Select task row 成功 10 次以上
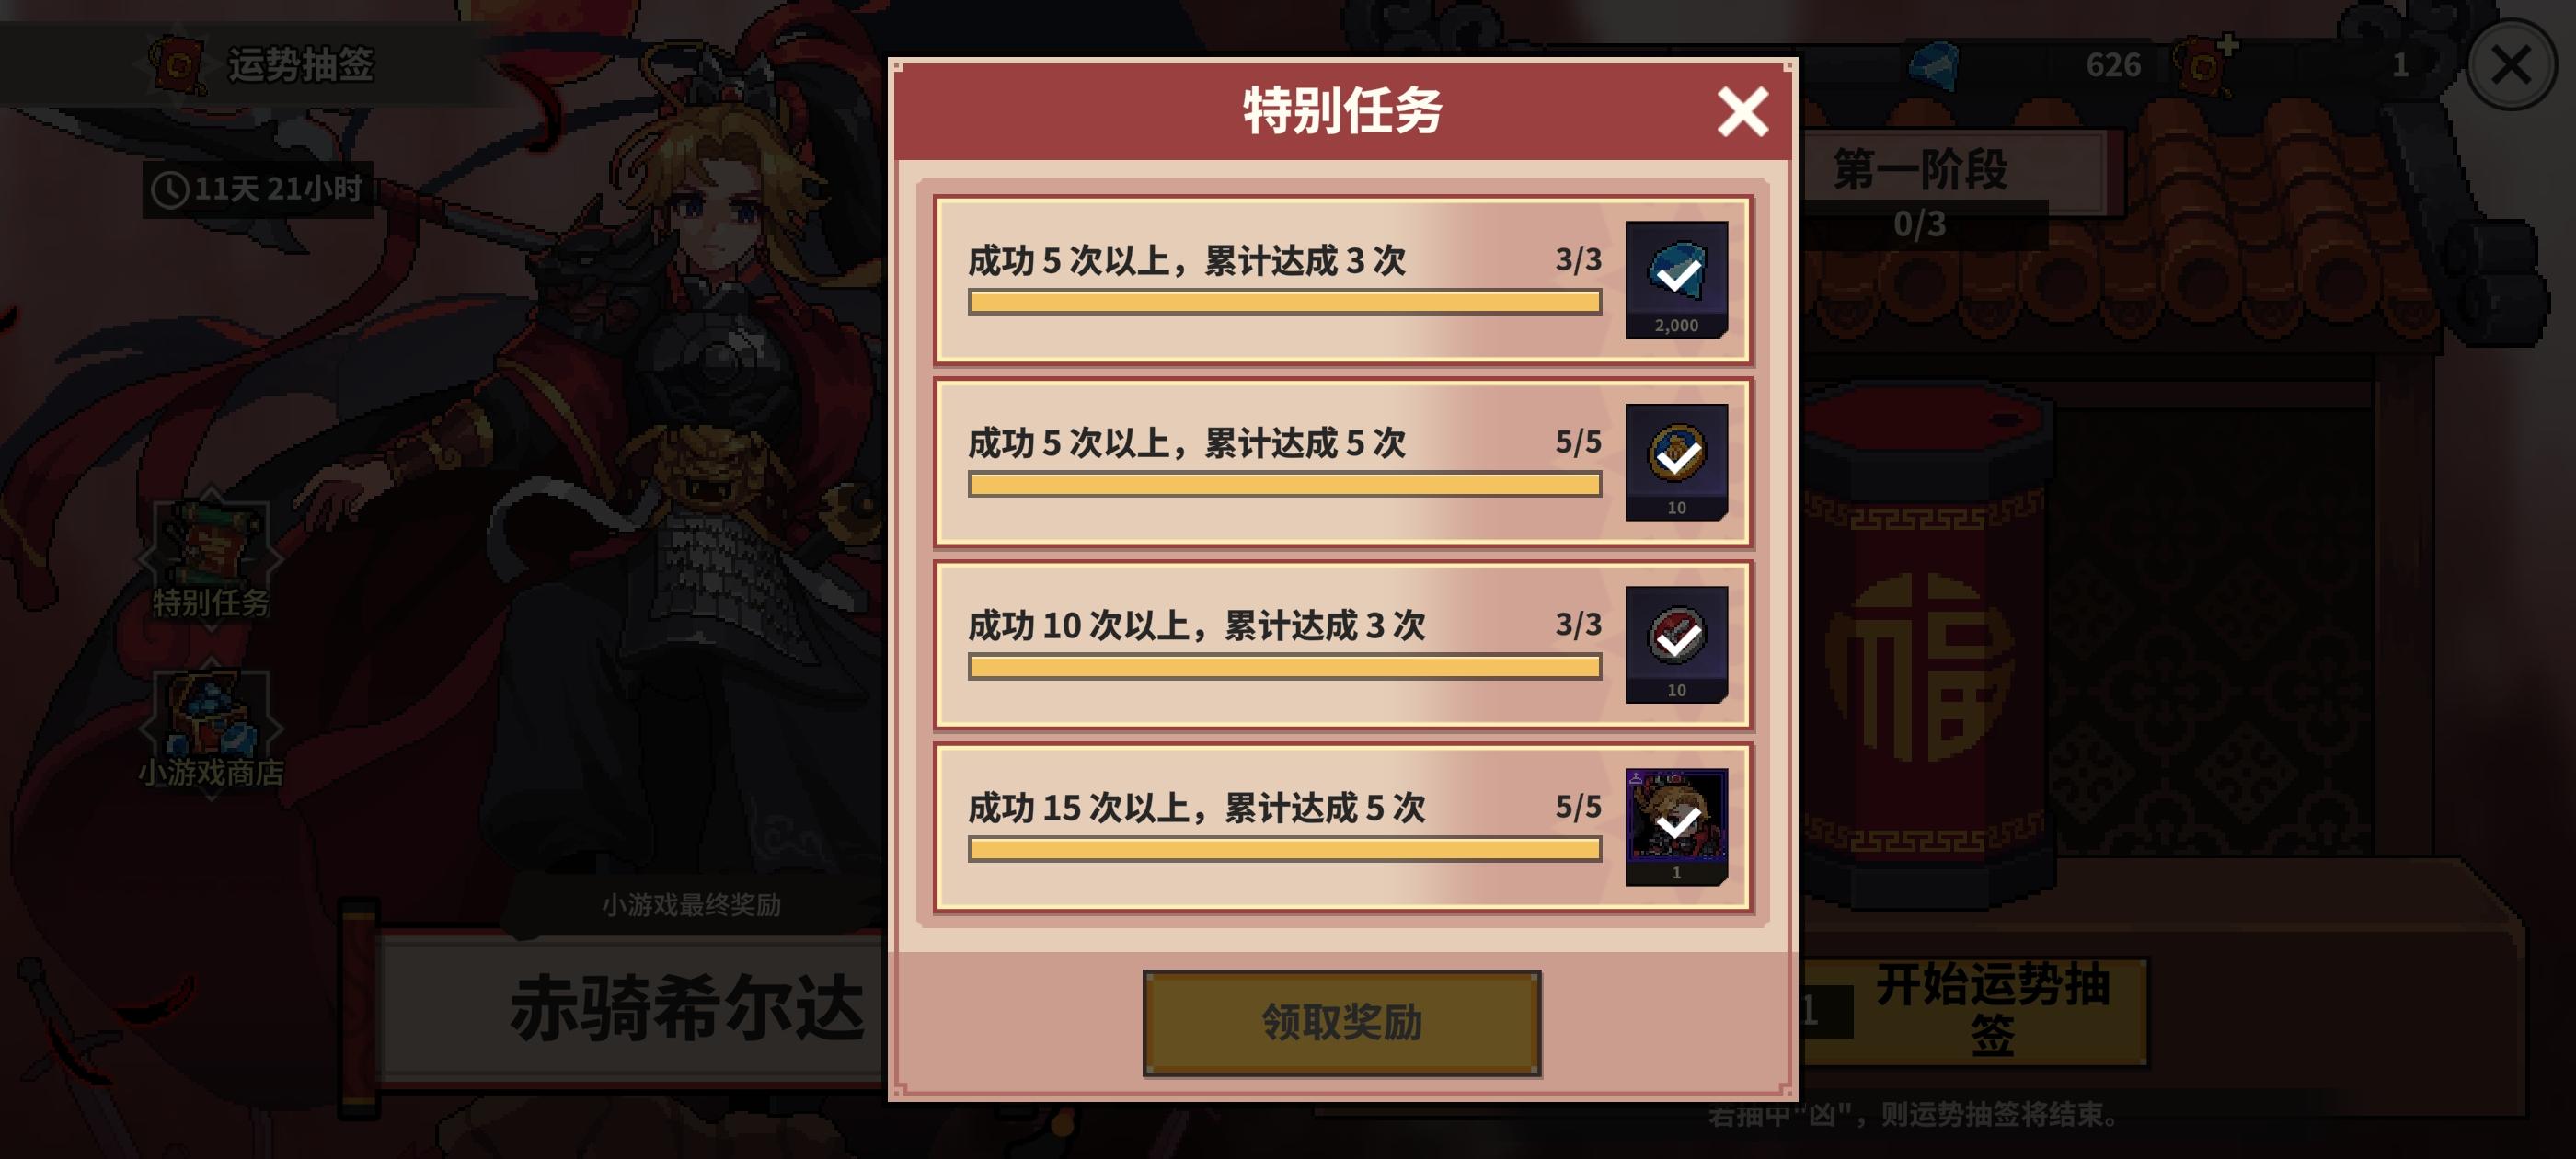Image resolution: width=2576 pixels, height=1159 pixels. click(1342, 645)
